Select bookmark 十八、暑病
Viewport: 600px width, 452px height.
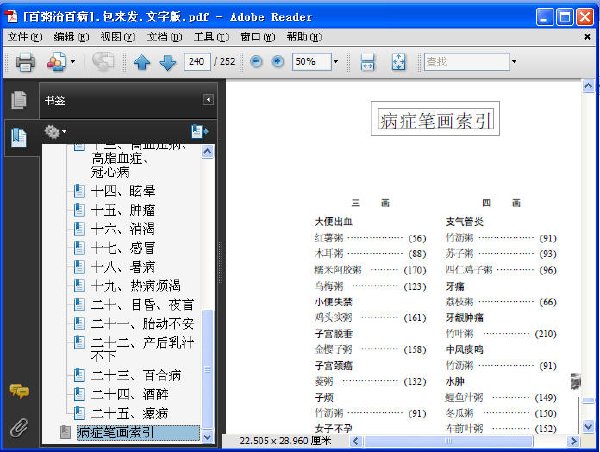pyautogui.click(x=123, y=267)
